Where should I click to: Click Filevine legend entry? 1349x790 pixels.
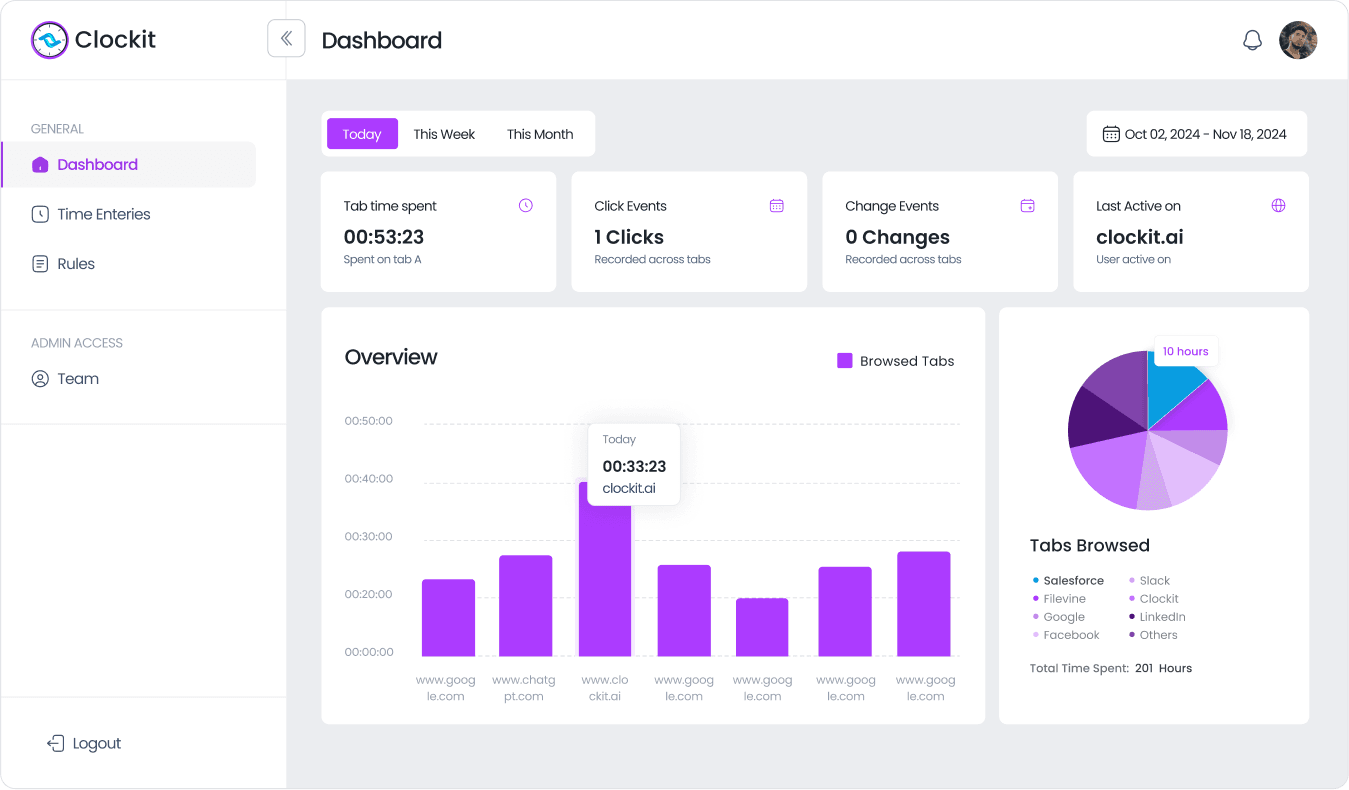1059,598
